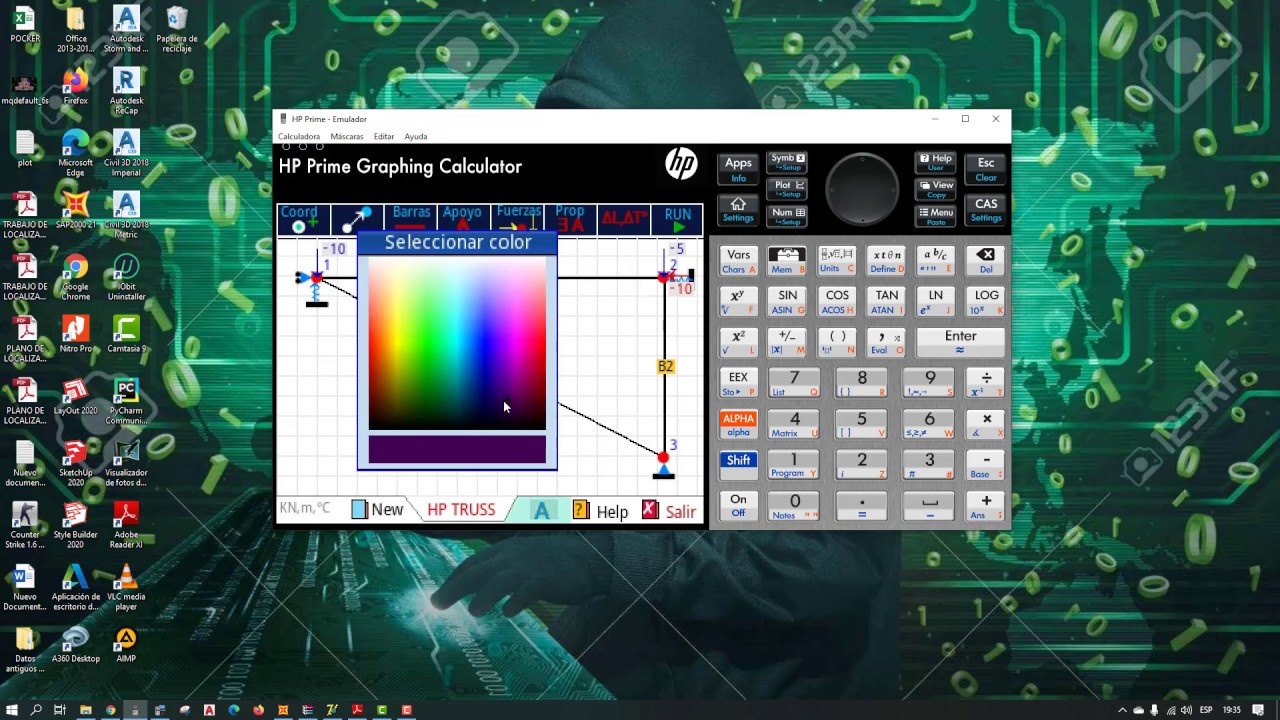Image resolution: width=1280 pixels, height=720 pixels.
Task: Click the New button in HP Truss
Action: point(377,510)
